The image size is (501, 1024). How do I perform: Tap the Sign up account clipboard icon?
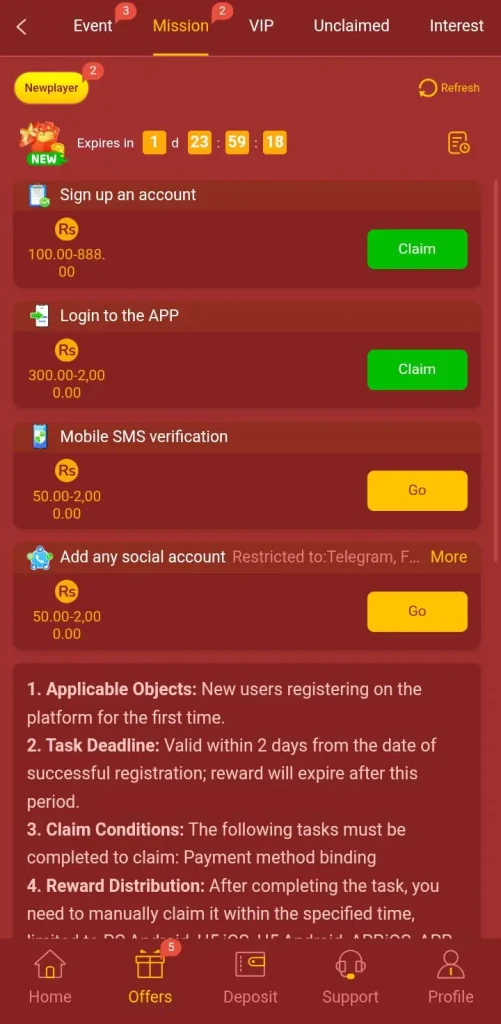coord(39,195)
